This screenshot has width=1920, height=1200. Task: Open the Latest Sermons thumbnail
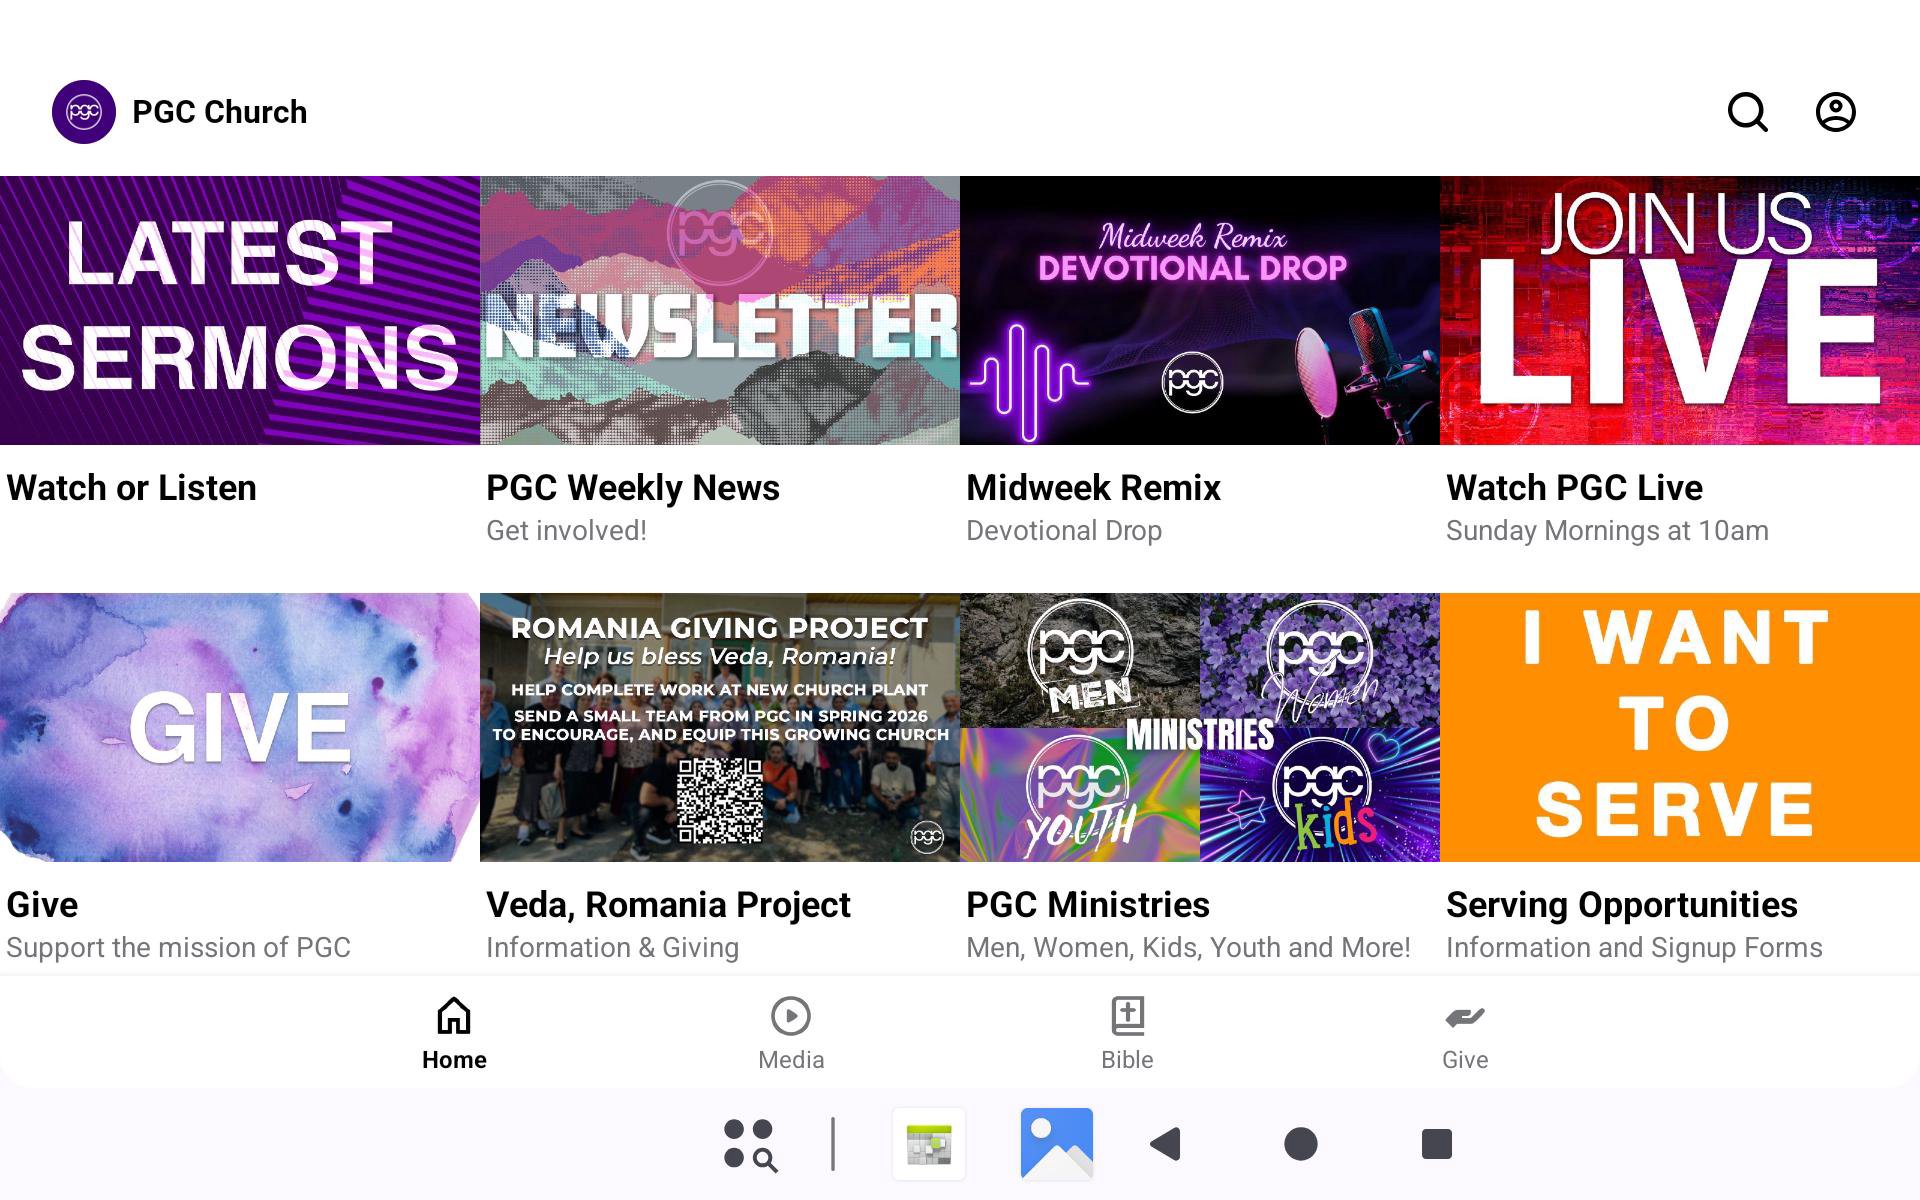coord(240,311)
